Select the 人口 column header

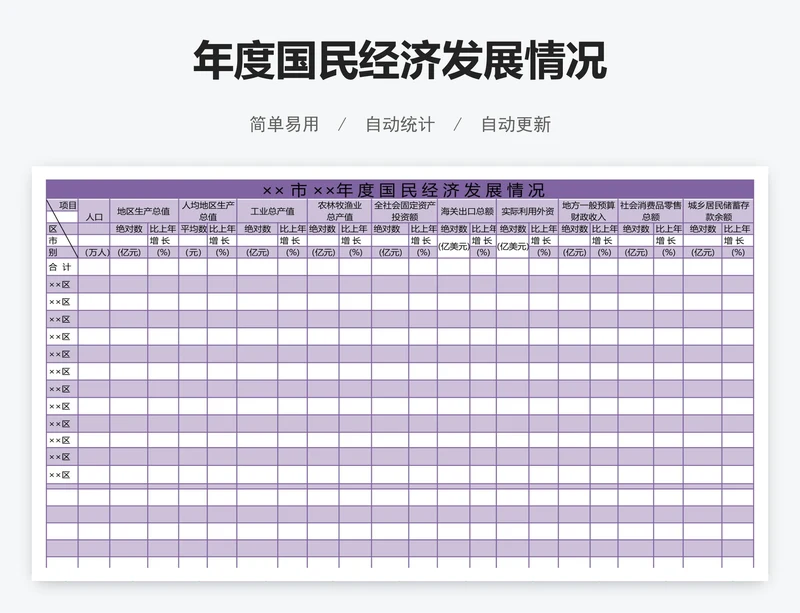[x=94, y=217]
